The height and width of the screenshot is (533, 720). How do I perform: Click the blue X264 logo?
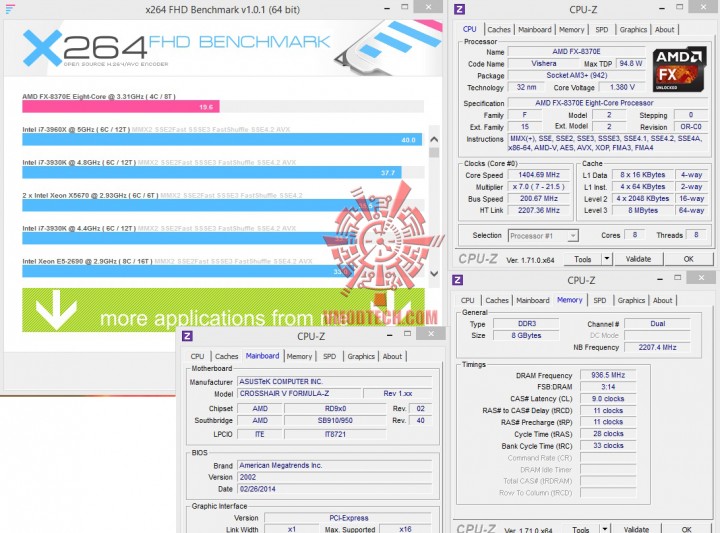[42, 47]
